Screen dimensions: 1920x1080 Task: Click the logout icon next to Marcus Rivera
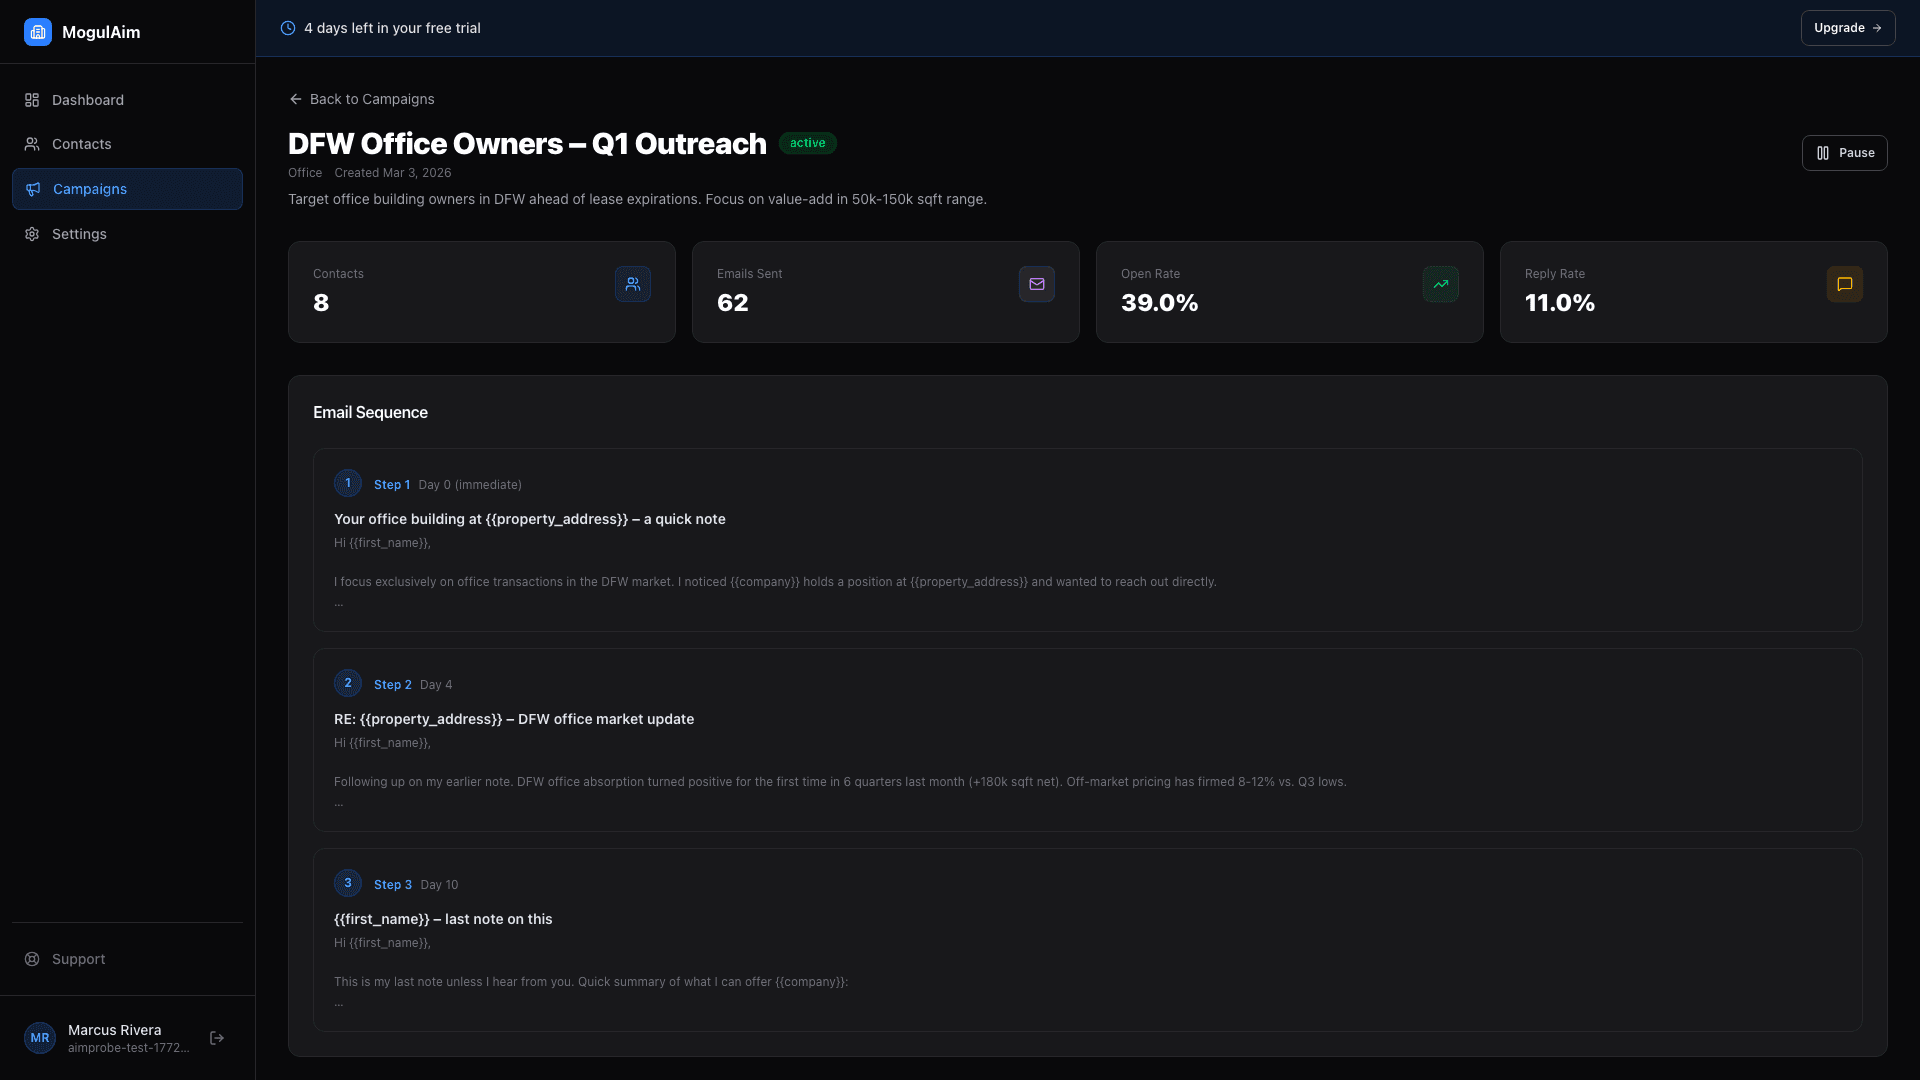point(217,1038)
